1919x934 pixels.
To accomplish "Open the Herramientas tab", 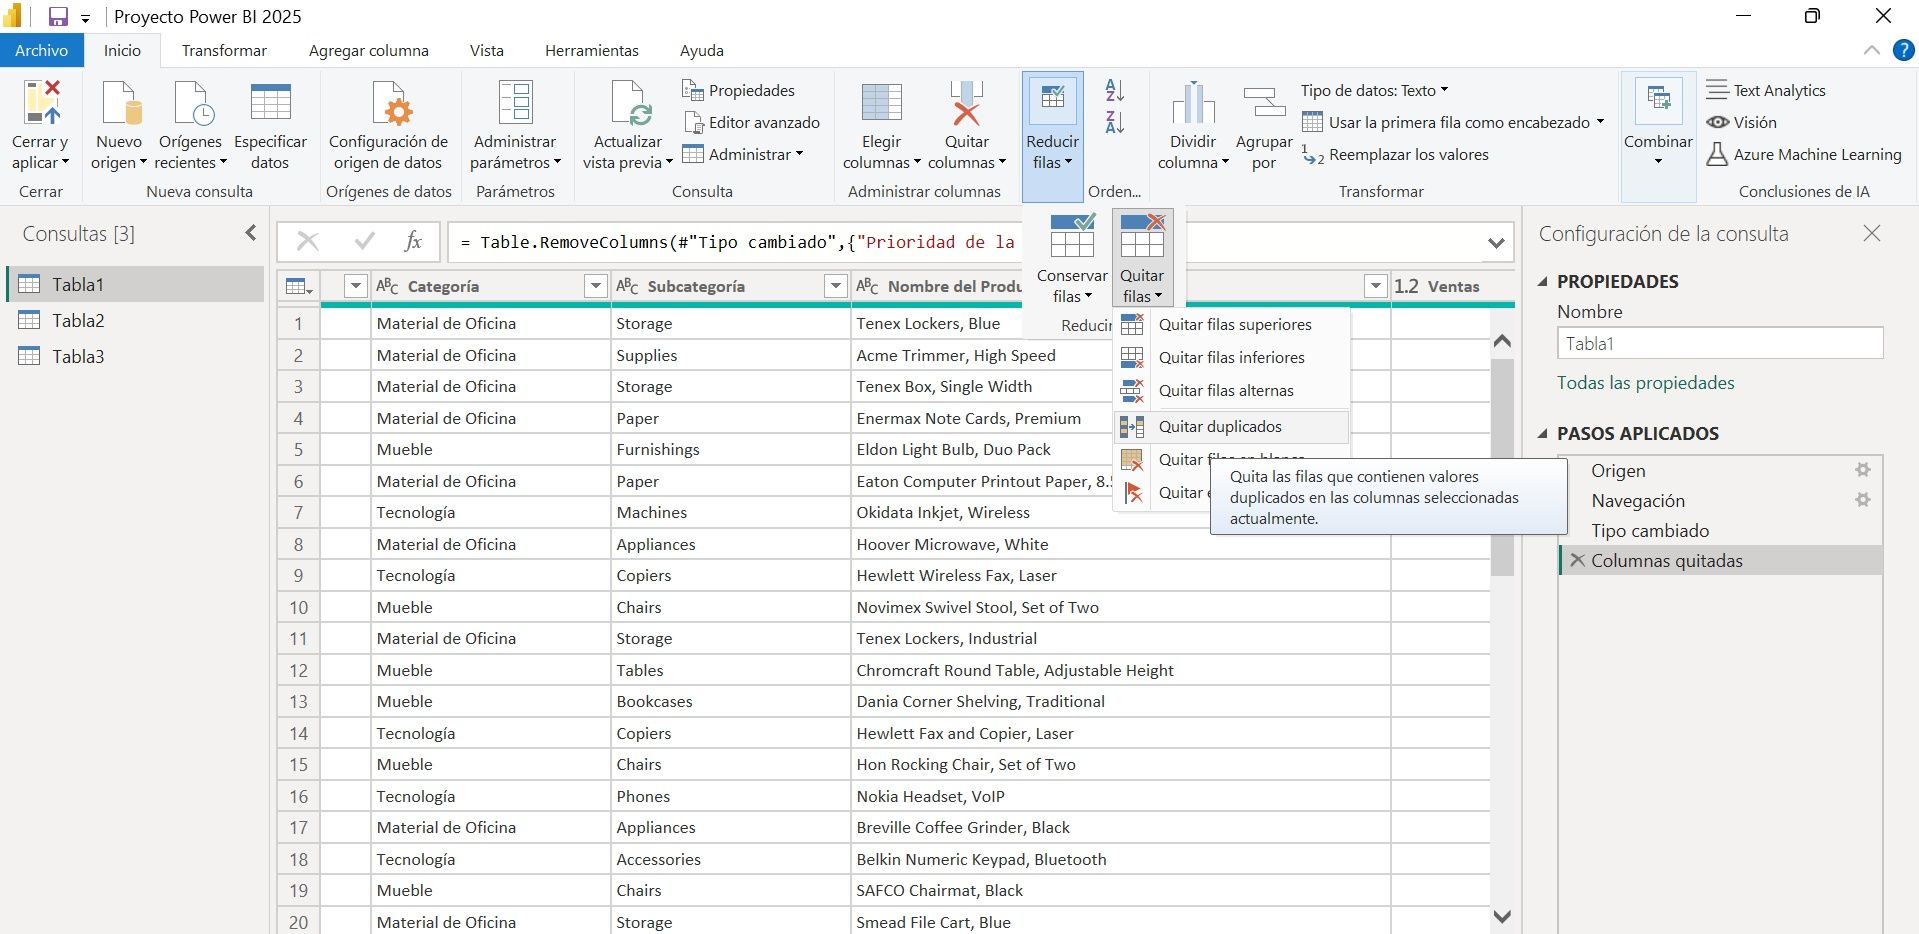I will (x=592, y=50).
